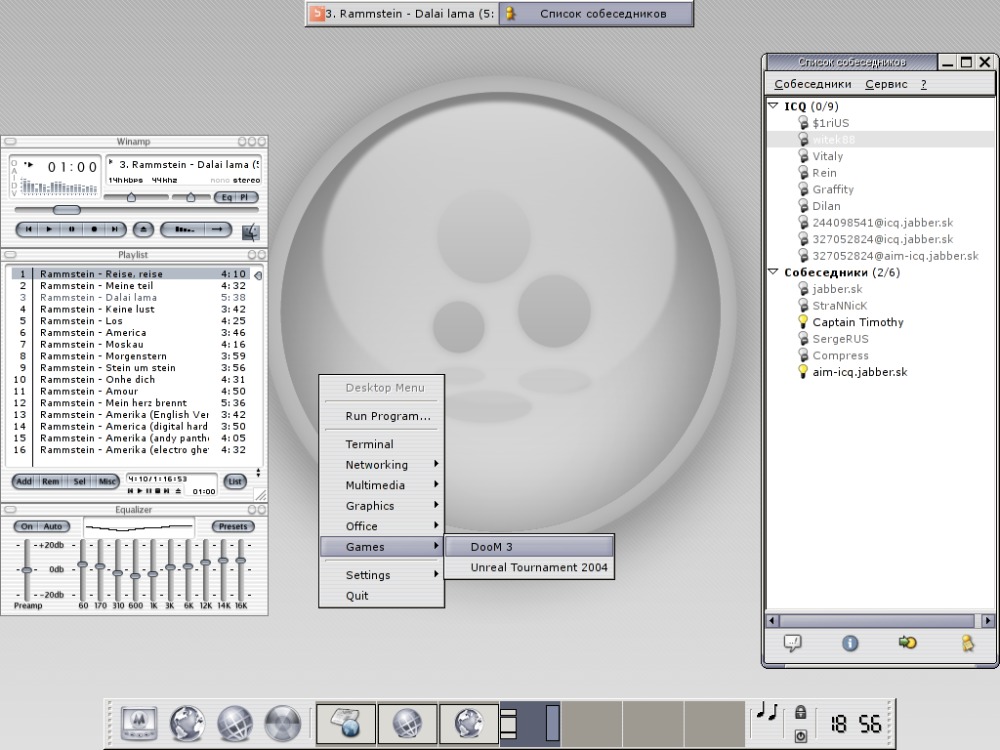
Task: Click Winamp spectrum visualizer
Action: pyautogui.click(x=59, y=186)
